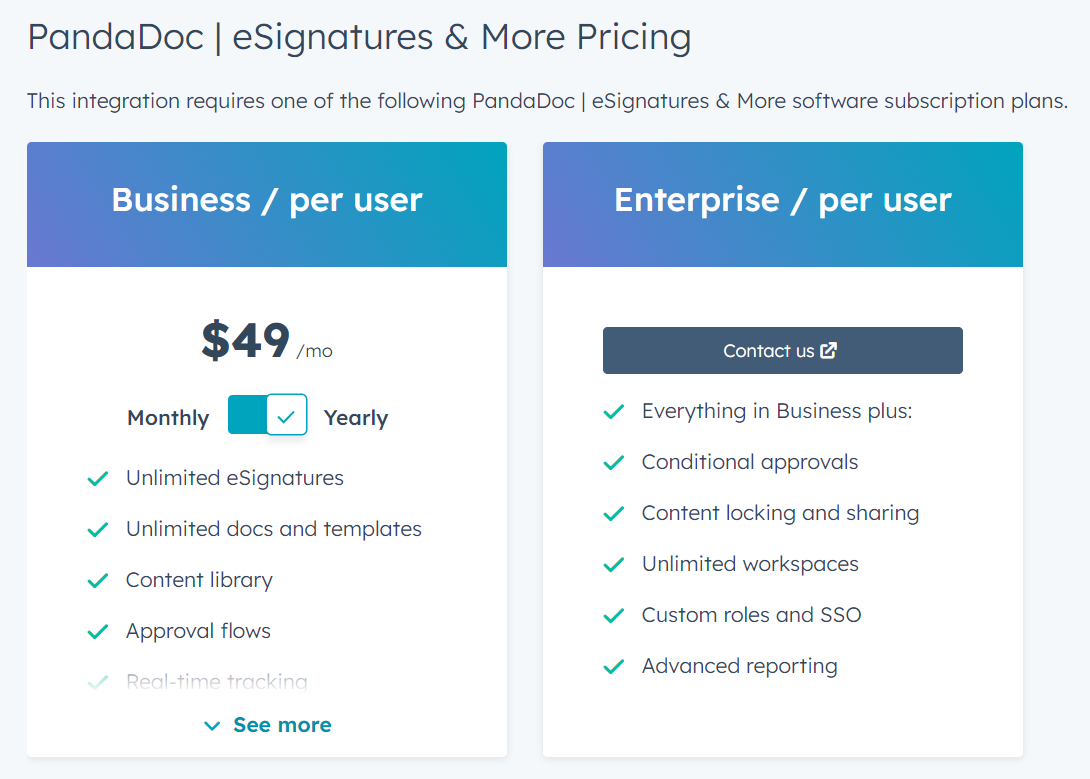Click checkmark beside Unlimited workspaces

pos(614,565)
